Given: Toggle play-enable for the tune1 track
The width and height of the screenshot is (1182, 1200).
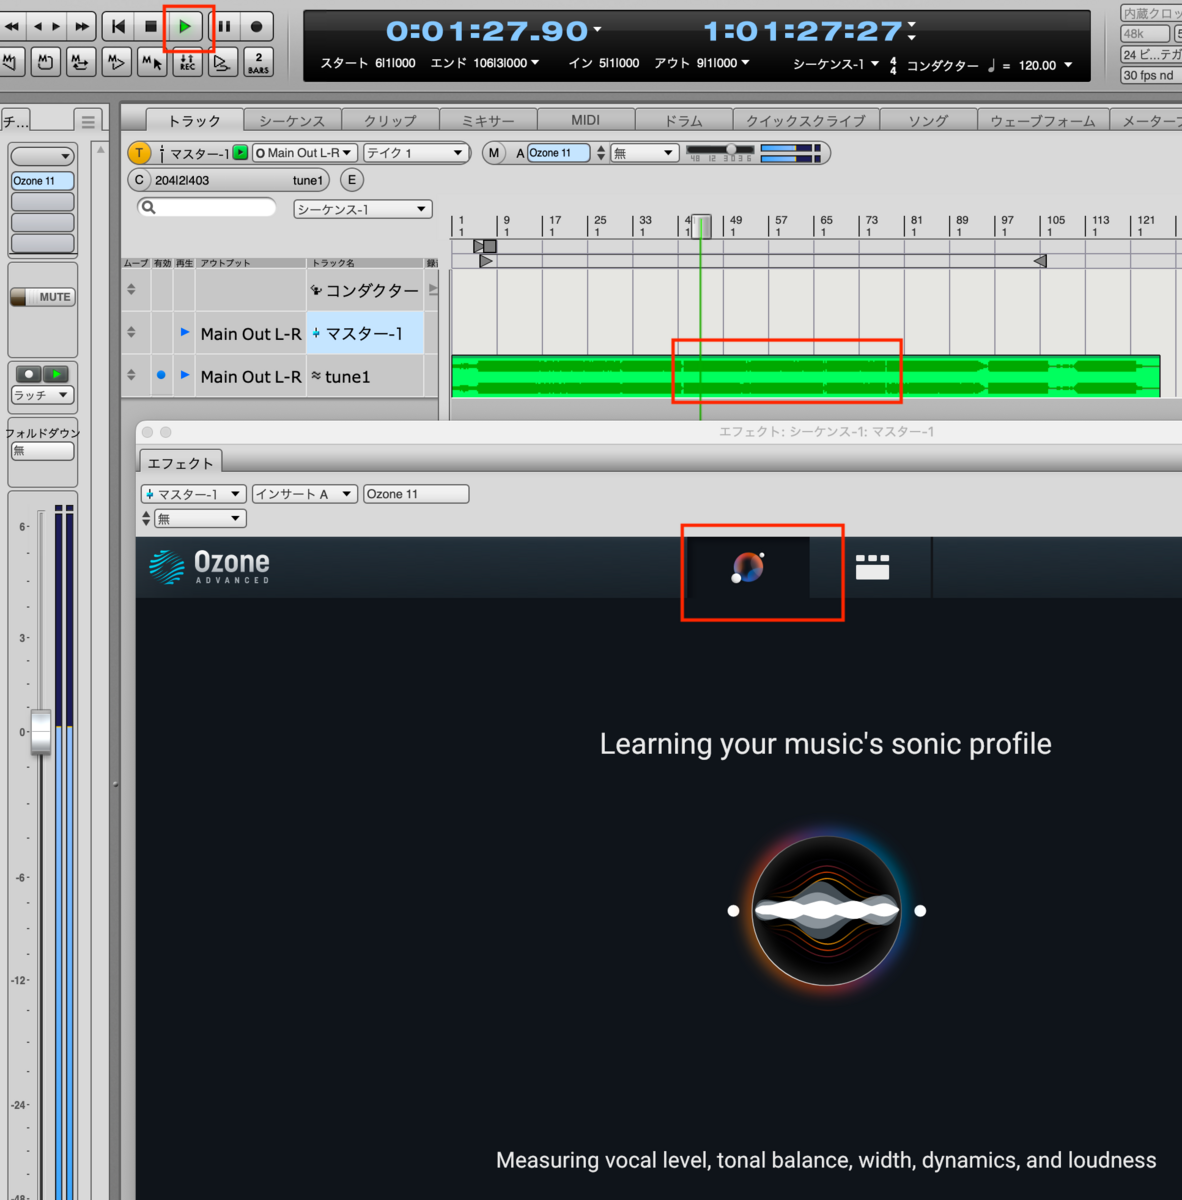Looking at the screenshot, I should coord(185,375).
